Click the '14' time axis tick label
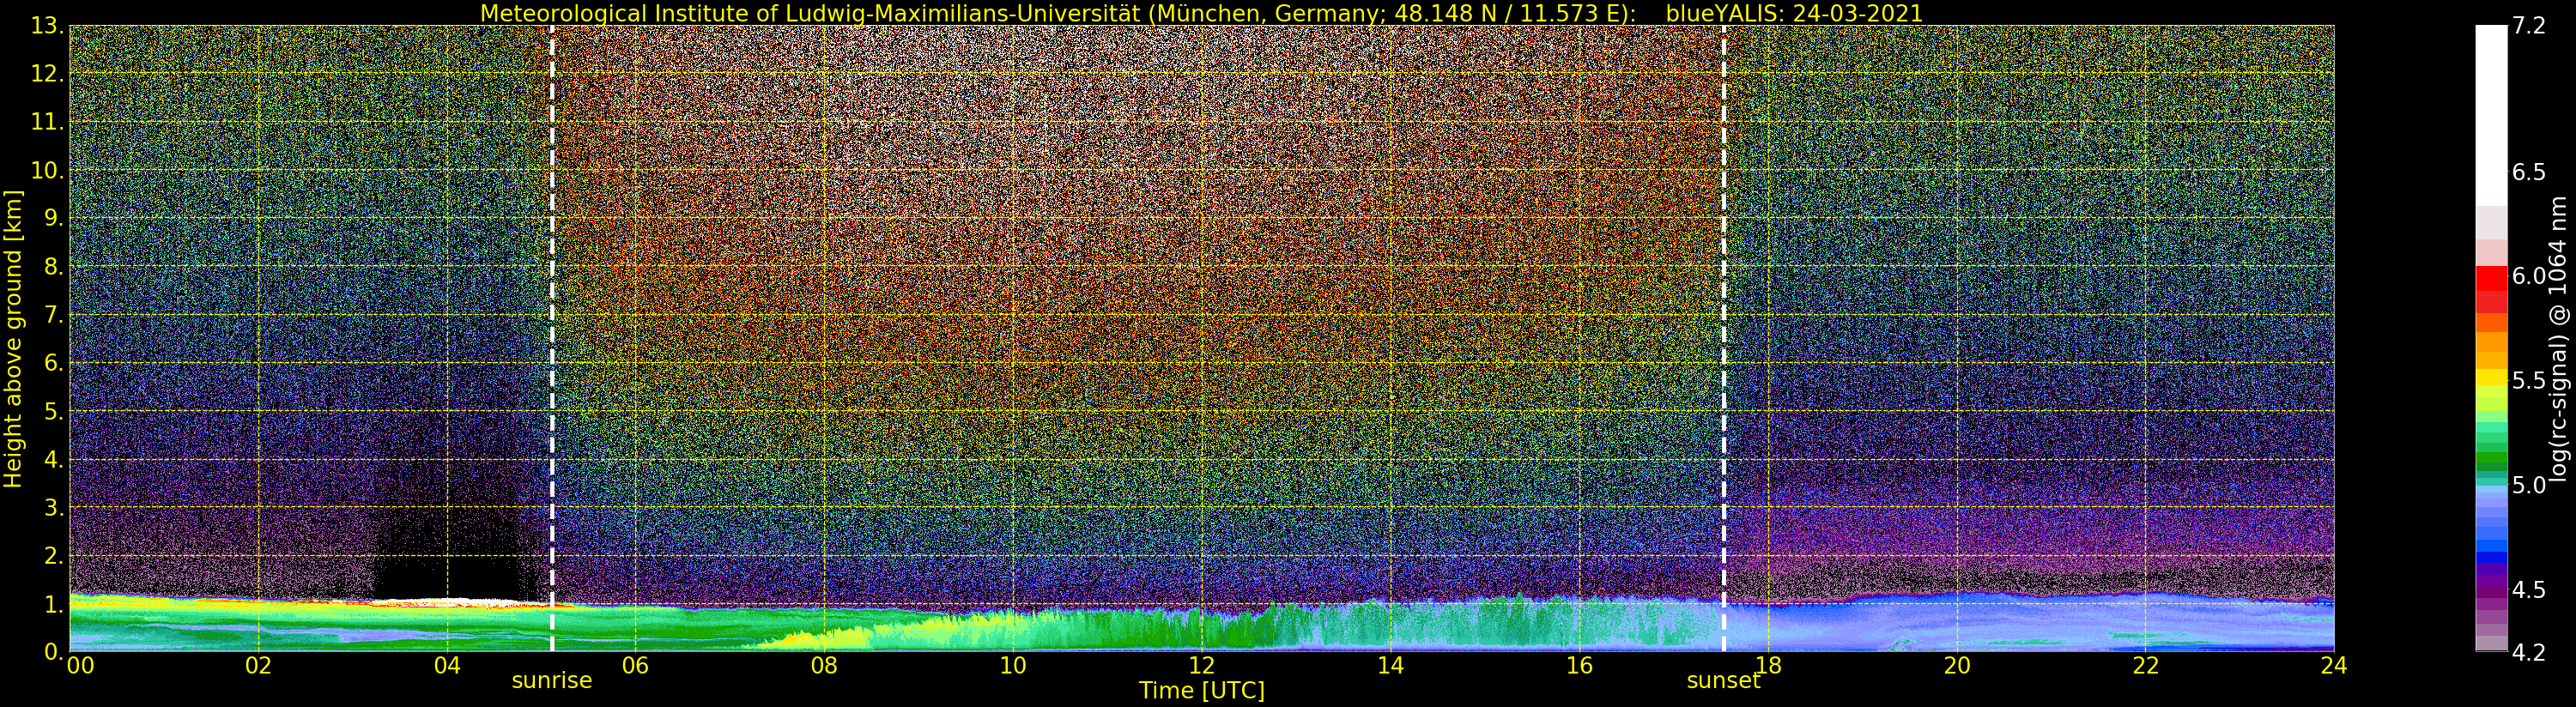2576x707 pixels. [x=1391, y=665]
